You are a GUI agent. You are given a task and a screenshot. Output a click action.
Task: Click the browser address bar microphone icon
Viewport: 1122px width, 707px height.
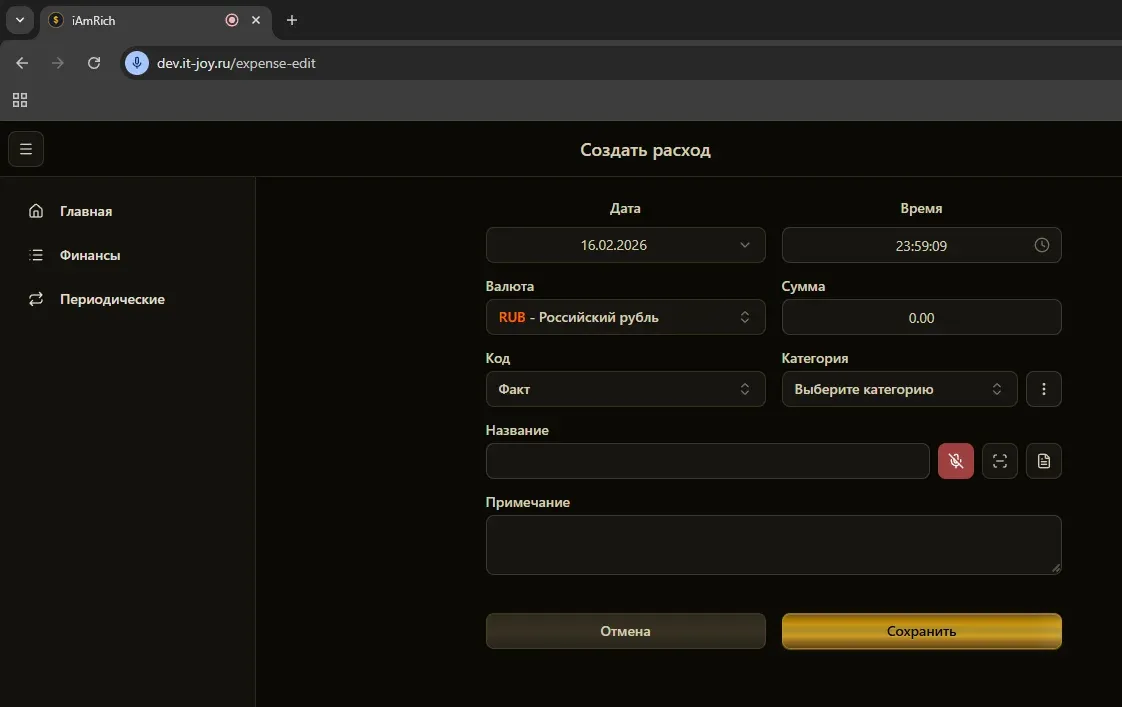tap(137, 63)
